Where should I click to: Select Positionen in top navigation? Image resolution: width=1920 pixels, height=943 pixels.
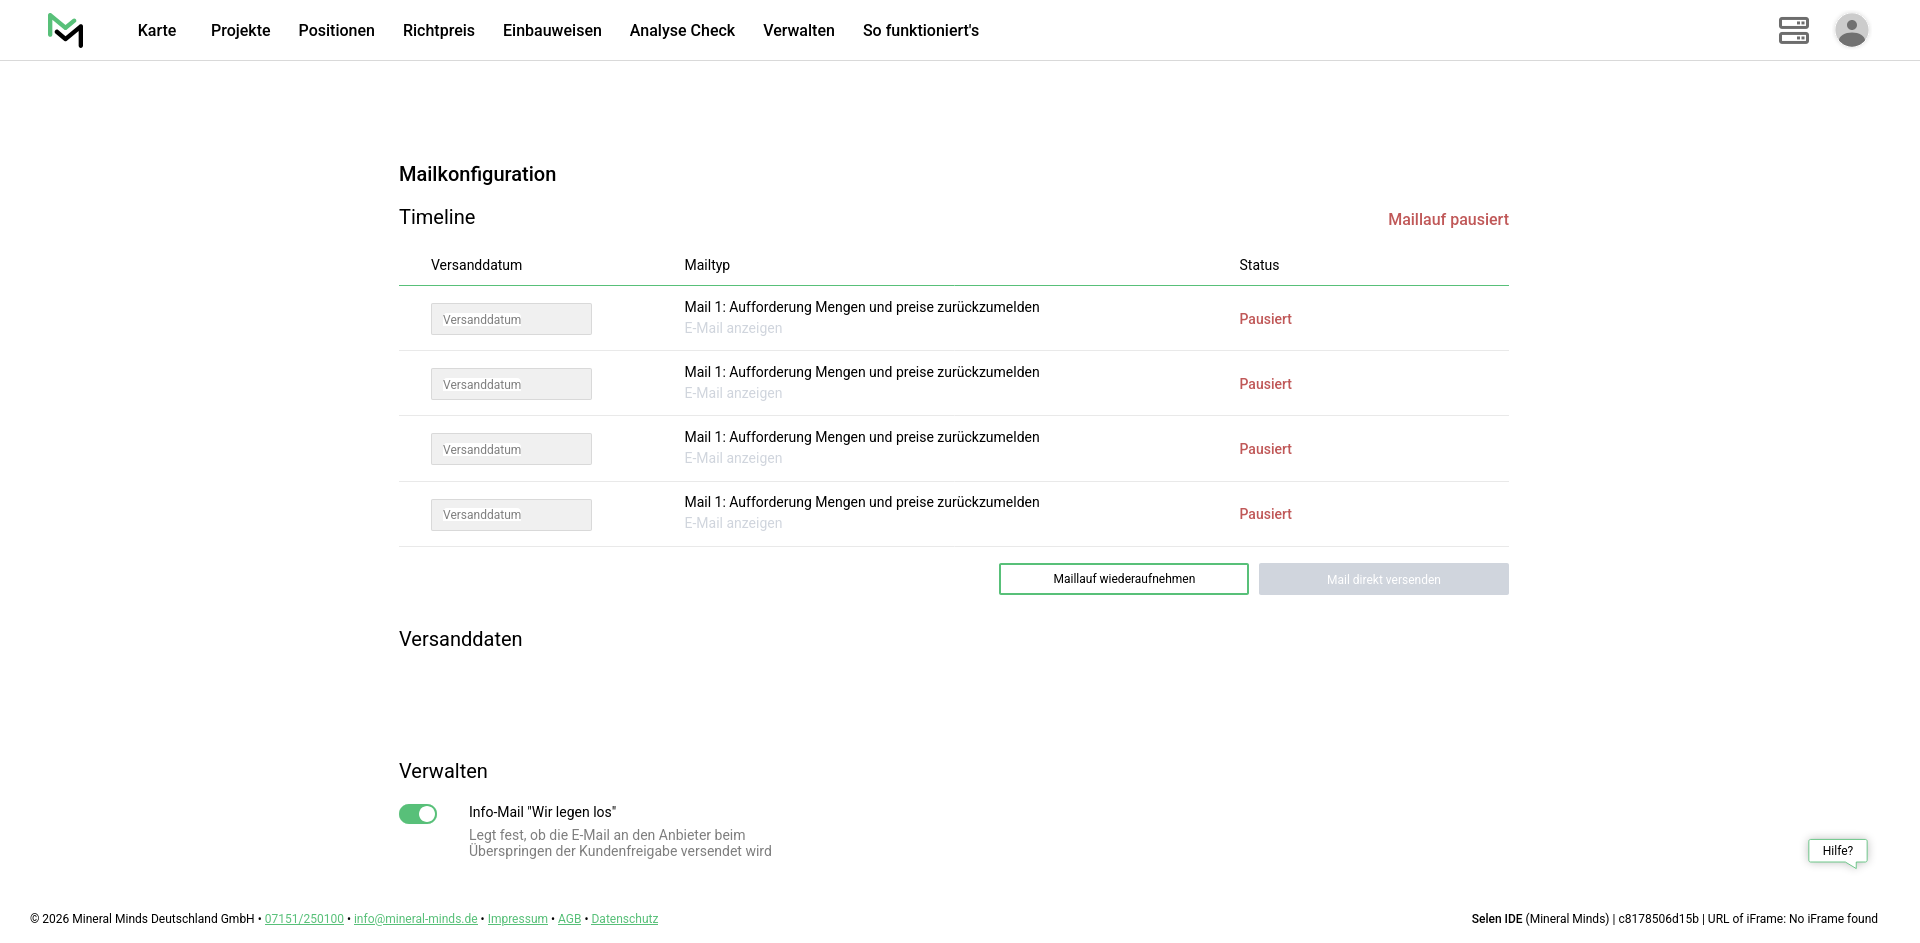click(x=336, y=30)
